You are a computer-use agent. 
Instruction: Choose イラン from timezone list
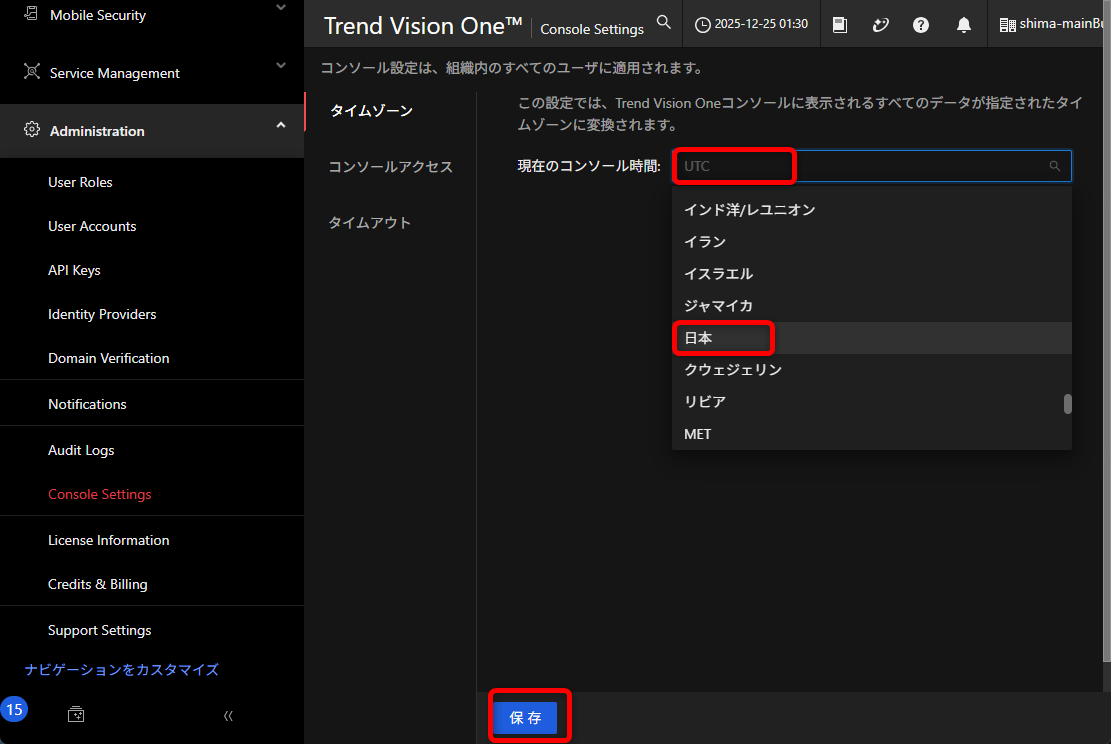[x=872, y=242]
